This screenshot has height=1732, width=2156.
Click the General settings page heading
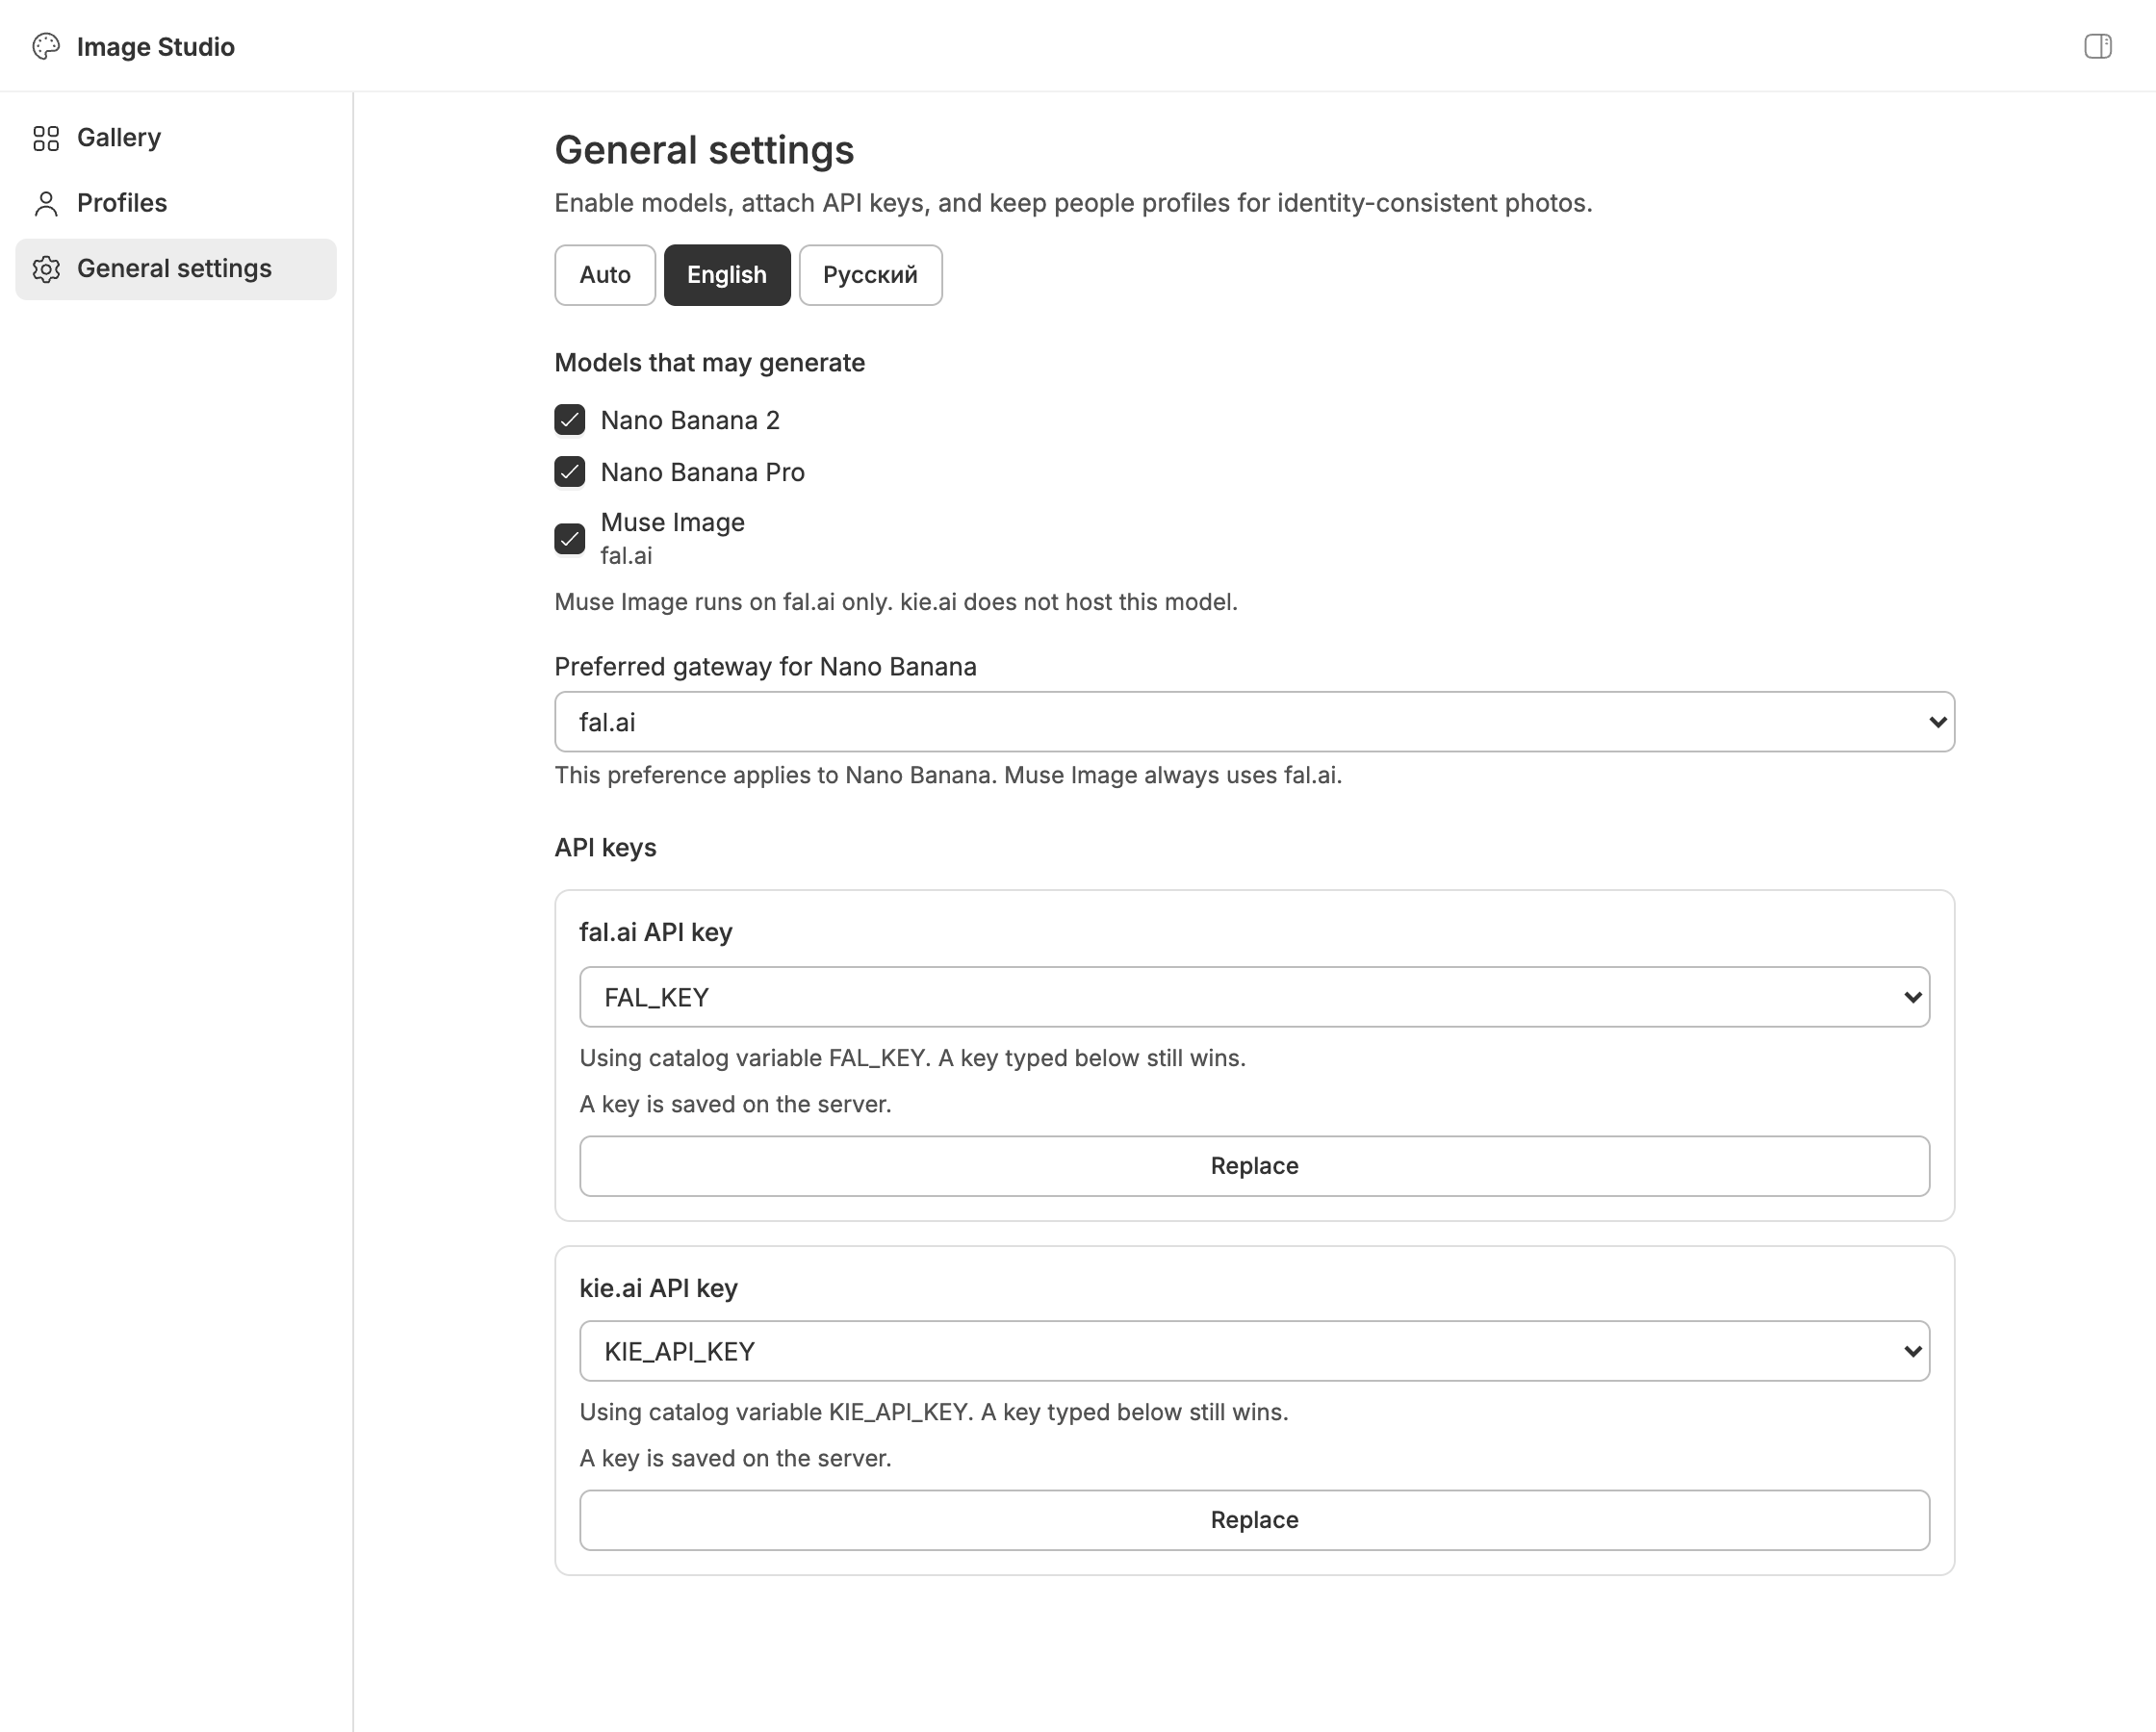(x=704, y=150)
